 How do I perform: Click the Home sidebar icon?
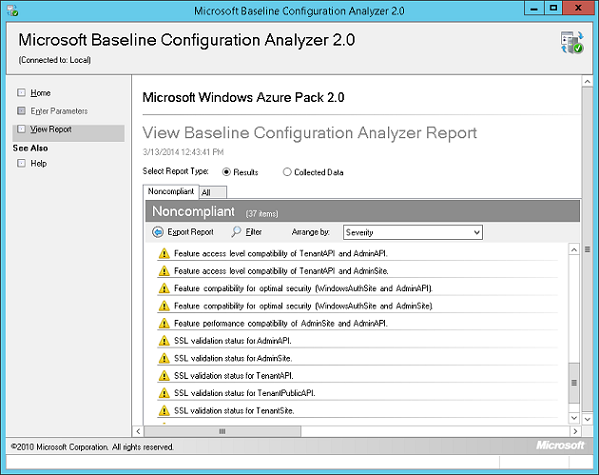(21, 93)
